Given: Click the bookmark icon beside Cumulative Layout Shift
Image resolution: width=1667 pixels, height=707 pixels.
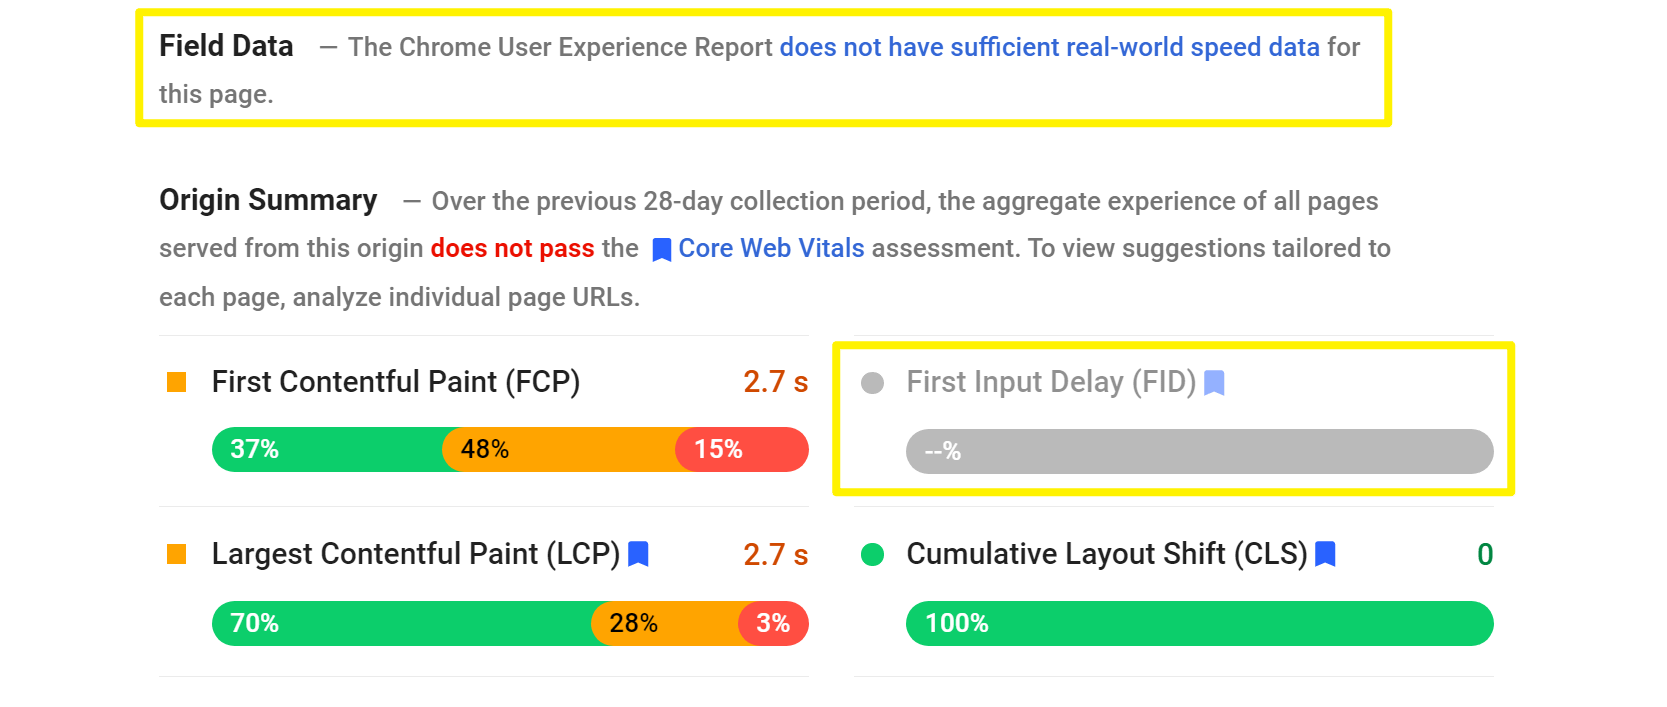Looking at the screenshot, I should [x=1327, y=554].
